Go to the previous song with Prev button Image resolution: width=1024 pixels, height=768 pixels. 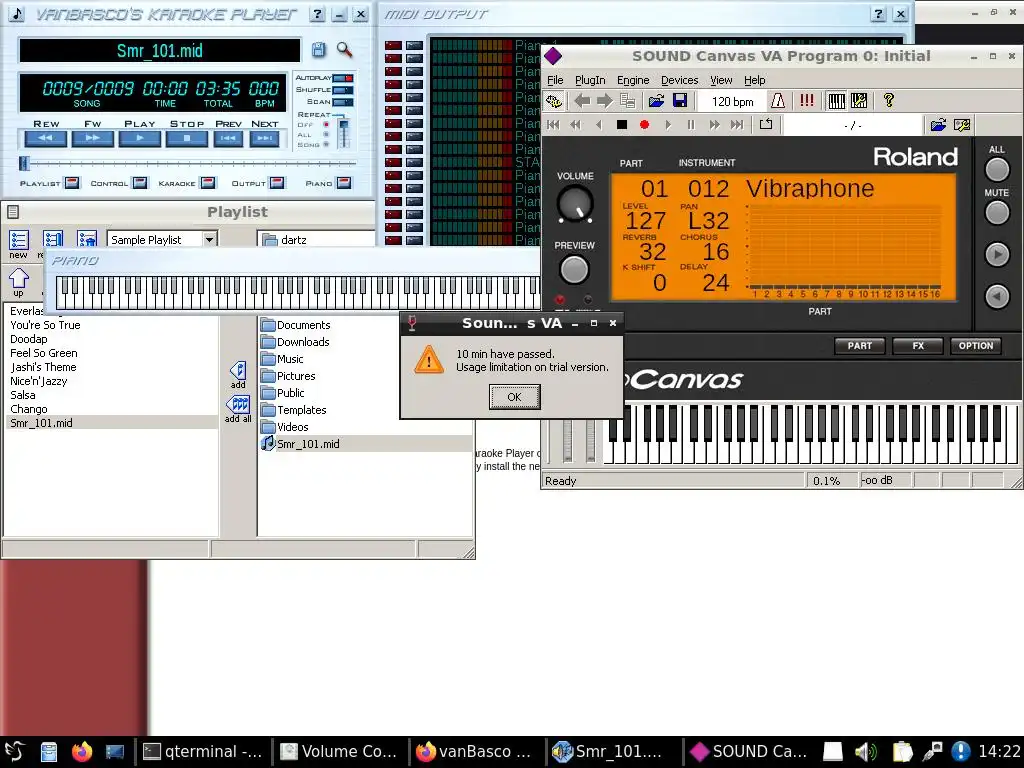pos(228,138)
